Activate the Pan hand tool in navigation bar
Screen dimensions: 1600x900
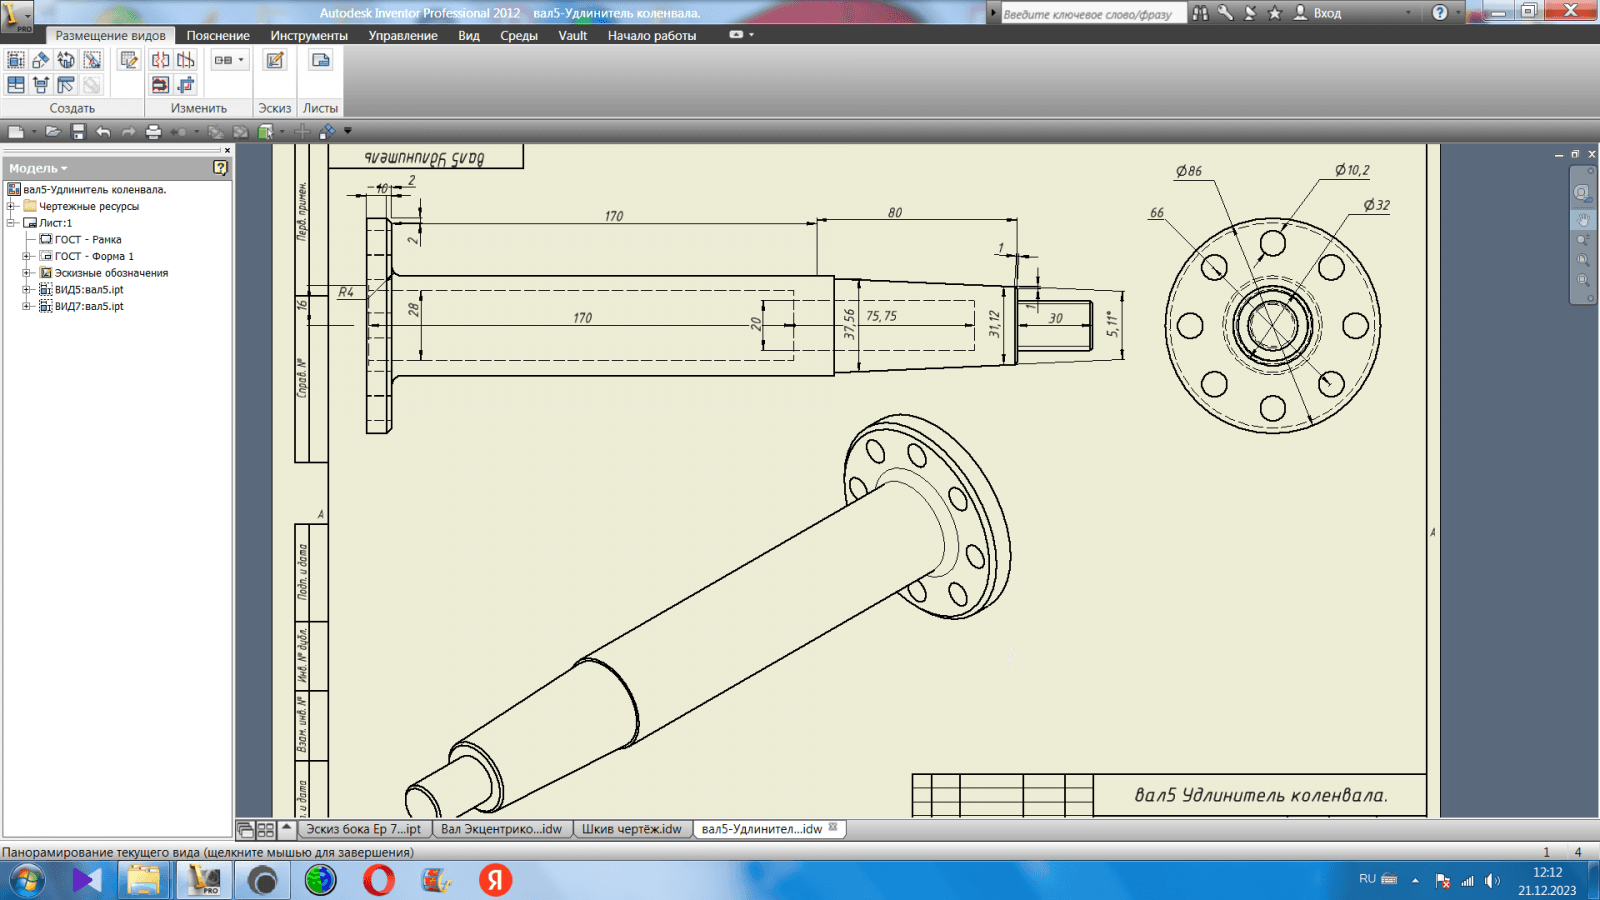coord(1582,219)
